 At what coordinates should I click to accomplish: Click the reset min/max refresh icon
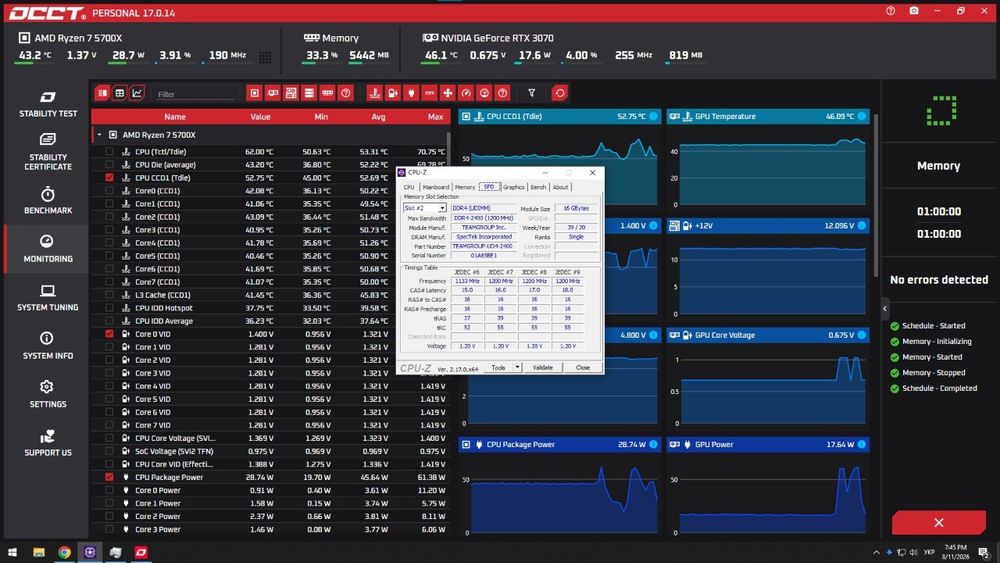pos(560,93)
